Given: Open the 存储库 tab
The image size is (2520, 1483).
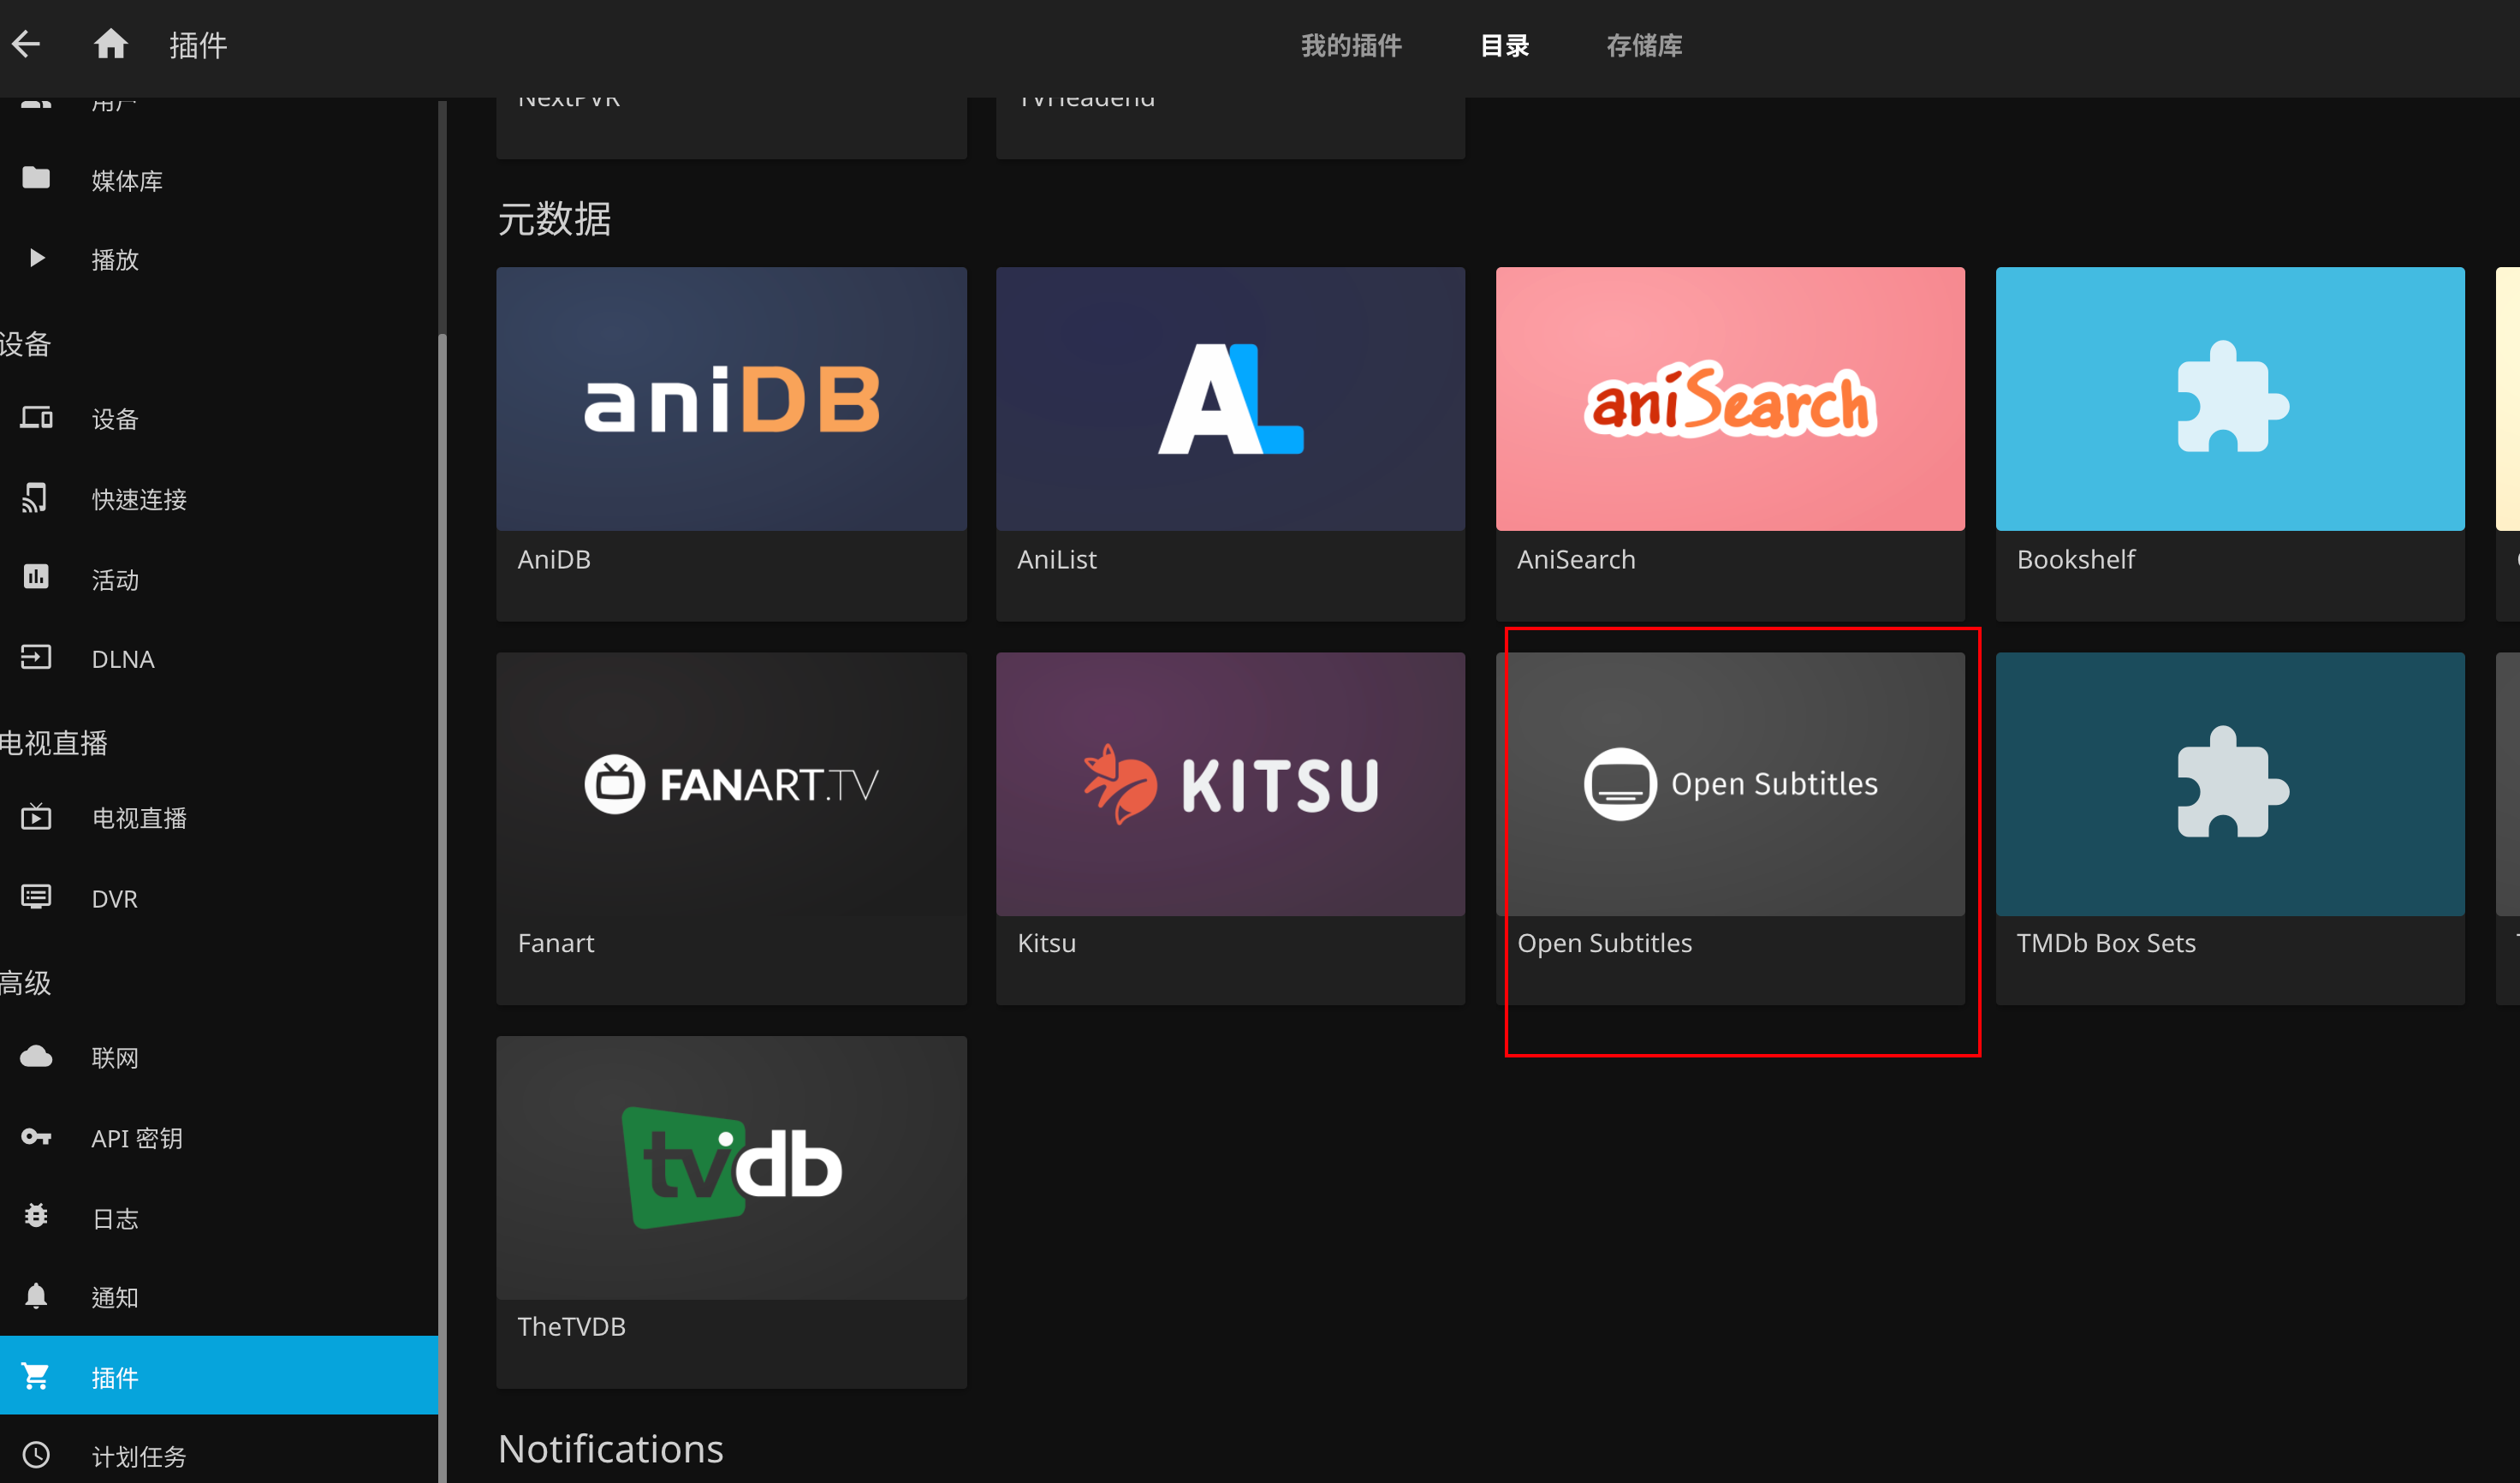Looking at the screenshot, I should (x=1644, y=45).
